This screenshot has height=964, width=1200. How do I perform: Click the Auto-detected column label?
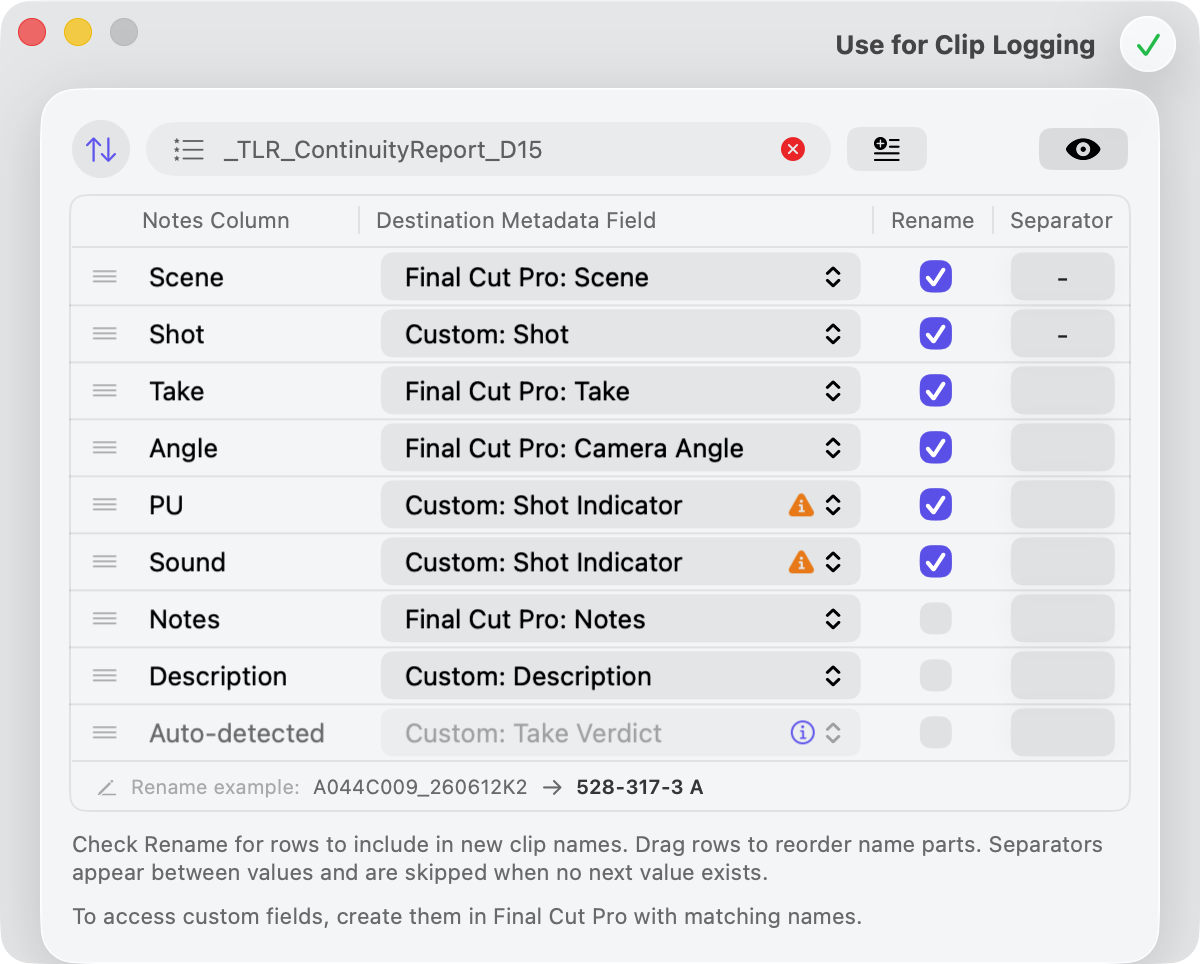[x=237, y=733]
